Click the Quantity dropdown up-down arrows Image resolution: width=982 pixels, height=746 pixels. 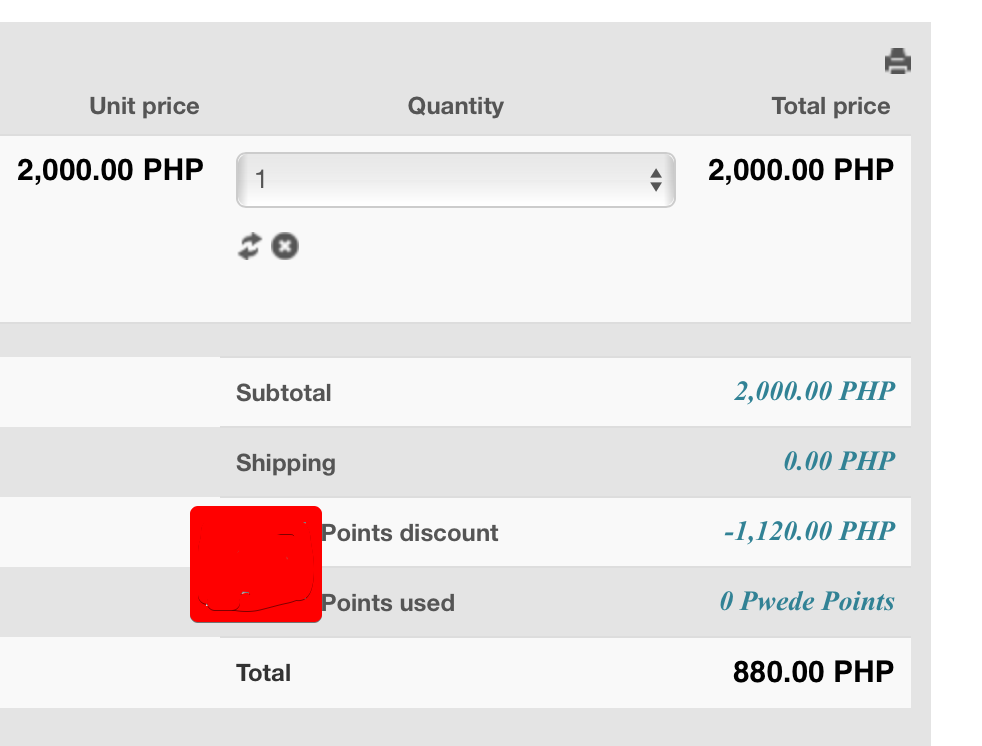[x=656, y=180]
